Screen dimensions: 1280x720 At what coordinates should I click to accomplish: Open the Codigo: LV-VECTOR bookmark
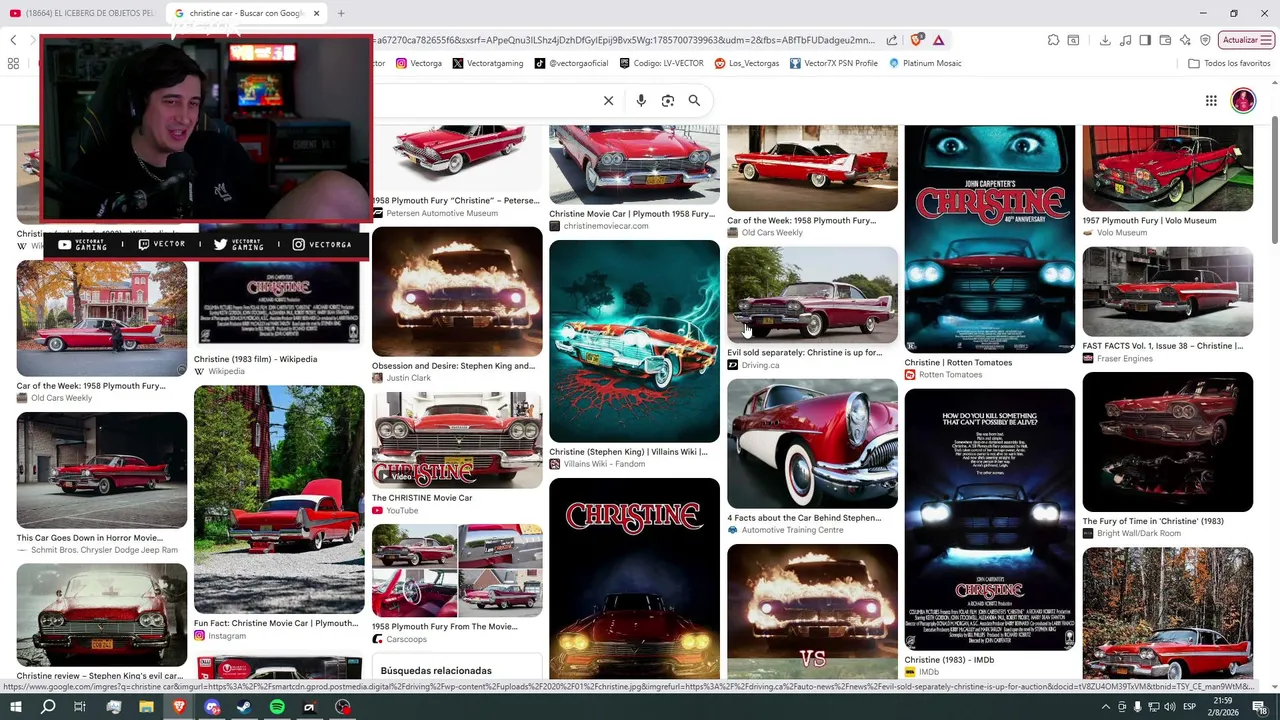point(662,63)
